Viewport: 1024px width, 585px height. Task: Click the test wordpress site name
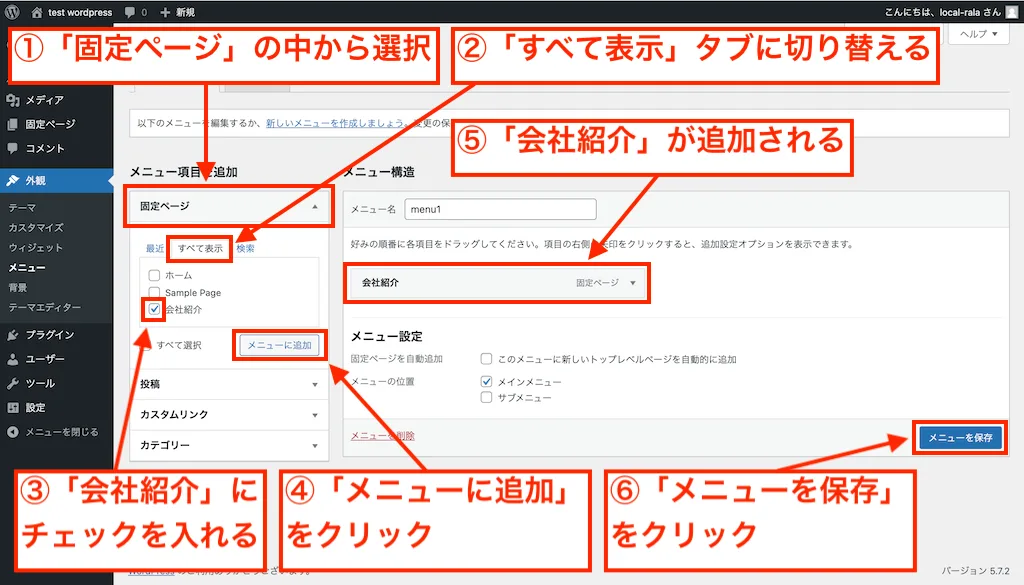tap(80, 12)
